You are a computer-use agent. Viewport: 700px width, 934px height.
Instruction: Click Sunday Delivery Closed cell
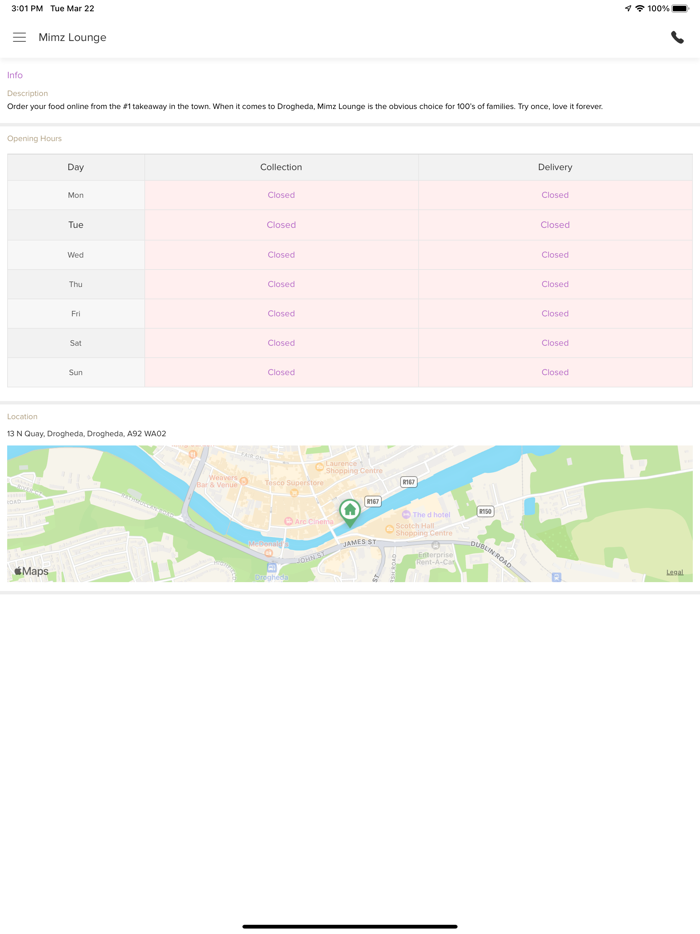click(555, 372)
